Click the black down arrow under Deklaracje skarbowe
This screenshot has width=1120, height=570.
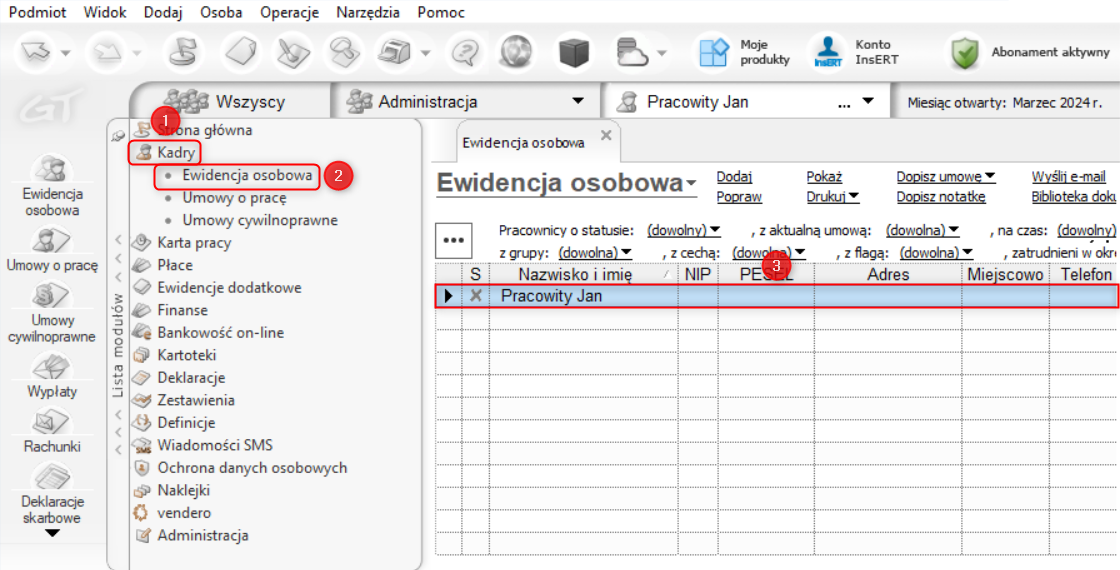[x=54, y=533]
